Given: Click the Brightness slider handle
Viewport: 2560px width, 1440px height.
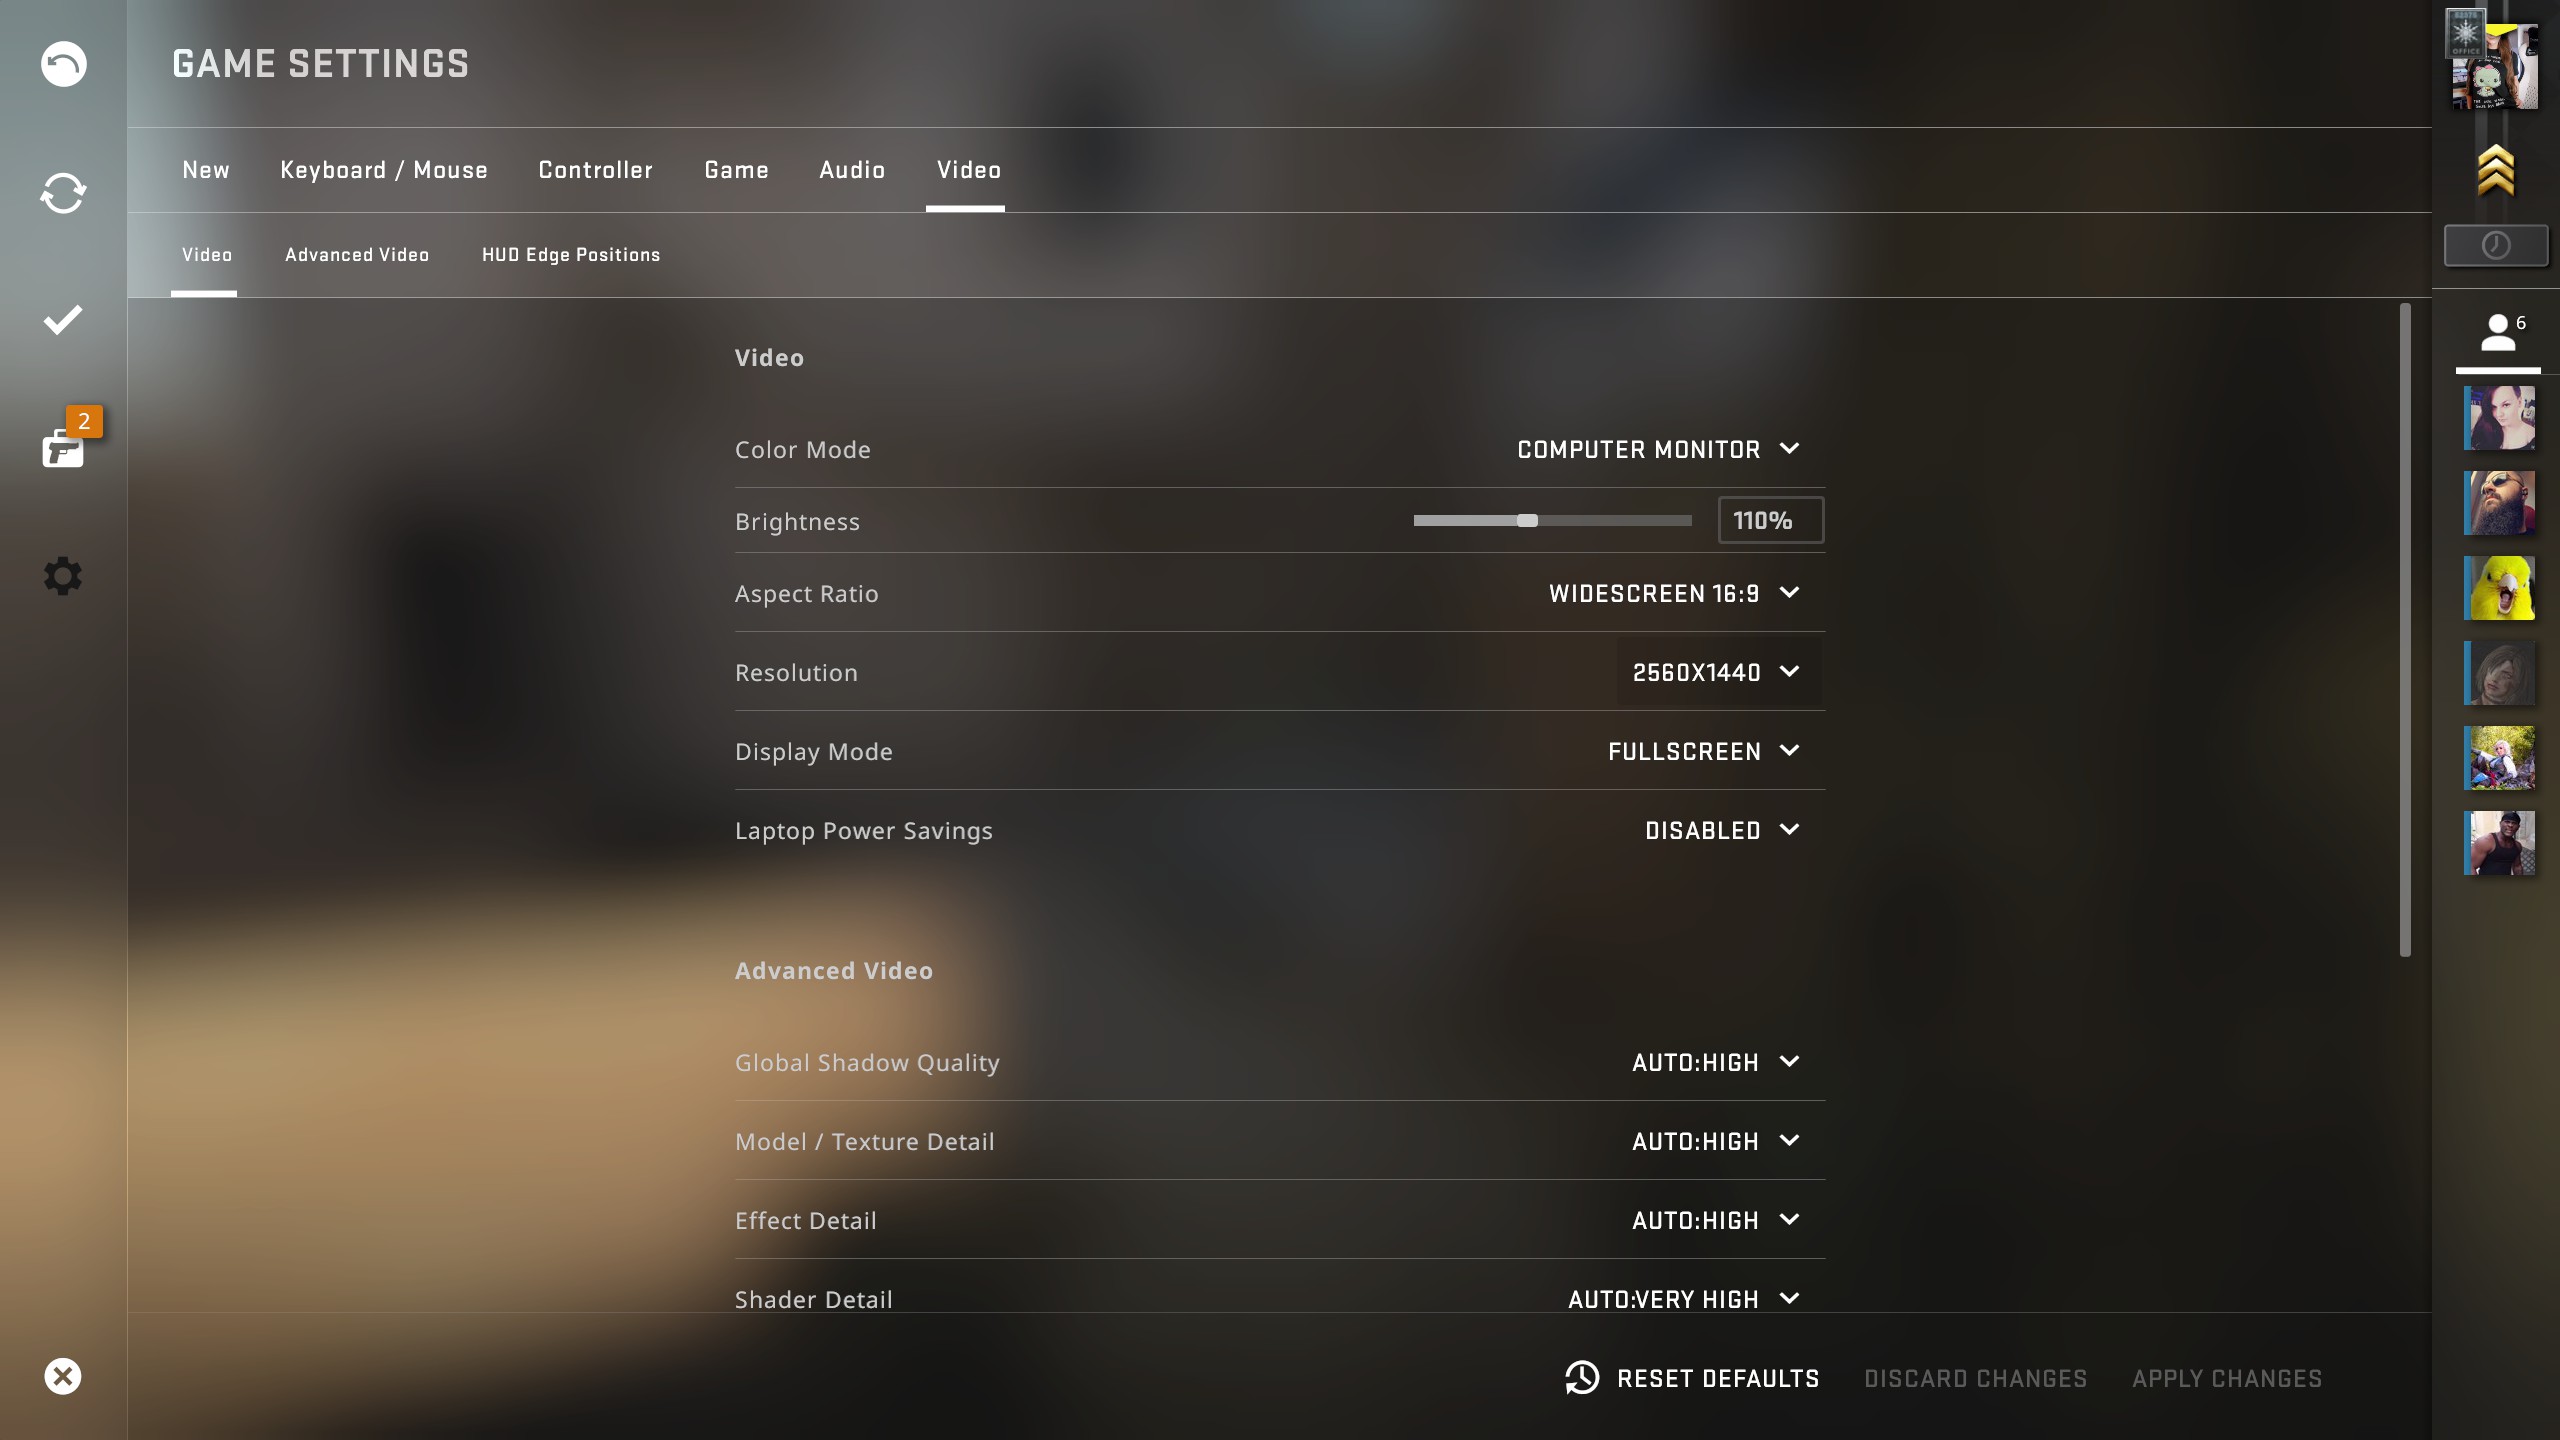Looking at the screenshot, I should point(1527,520).
